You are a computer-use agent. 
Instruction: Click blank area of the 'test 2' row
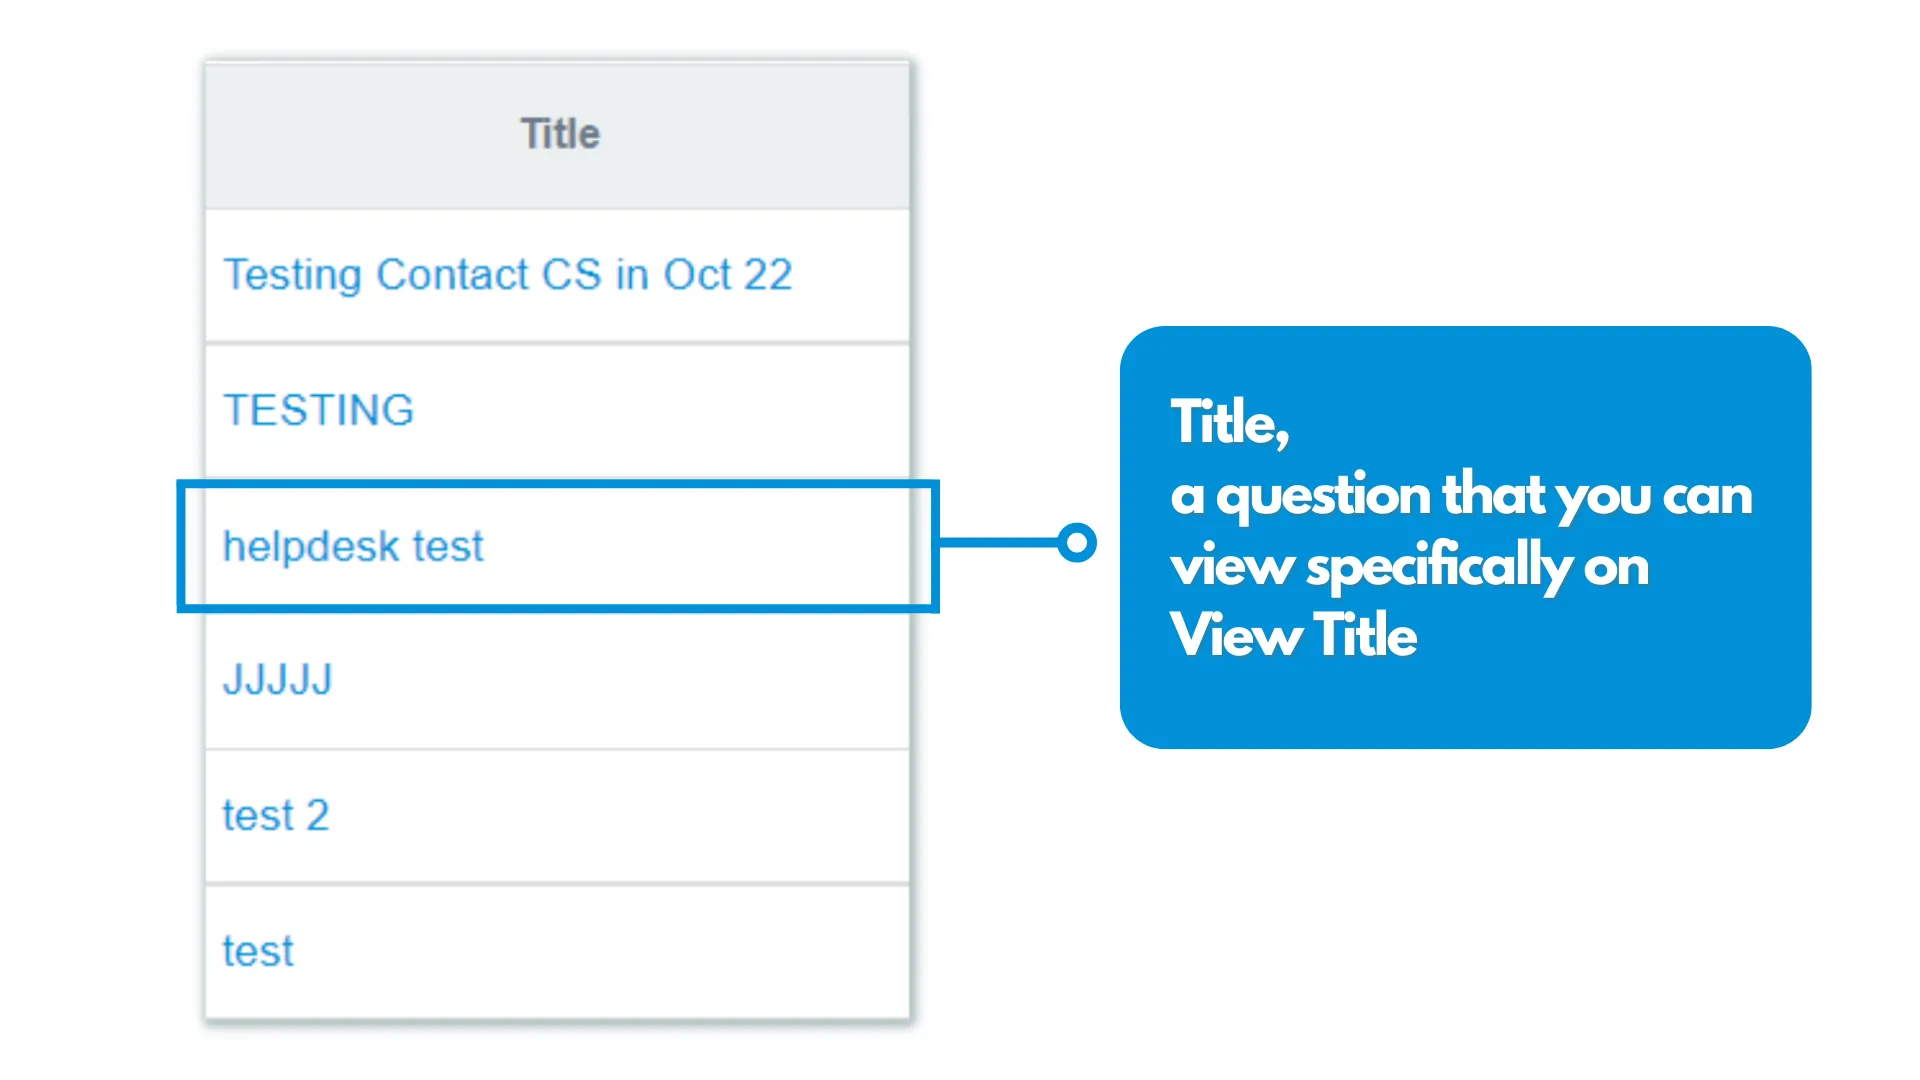click(x=620, y=817)
